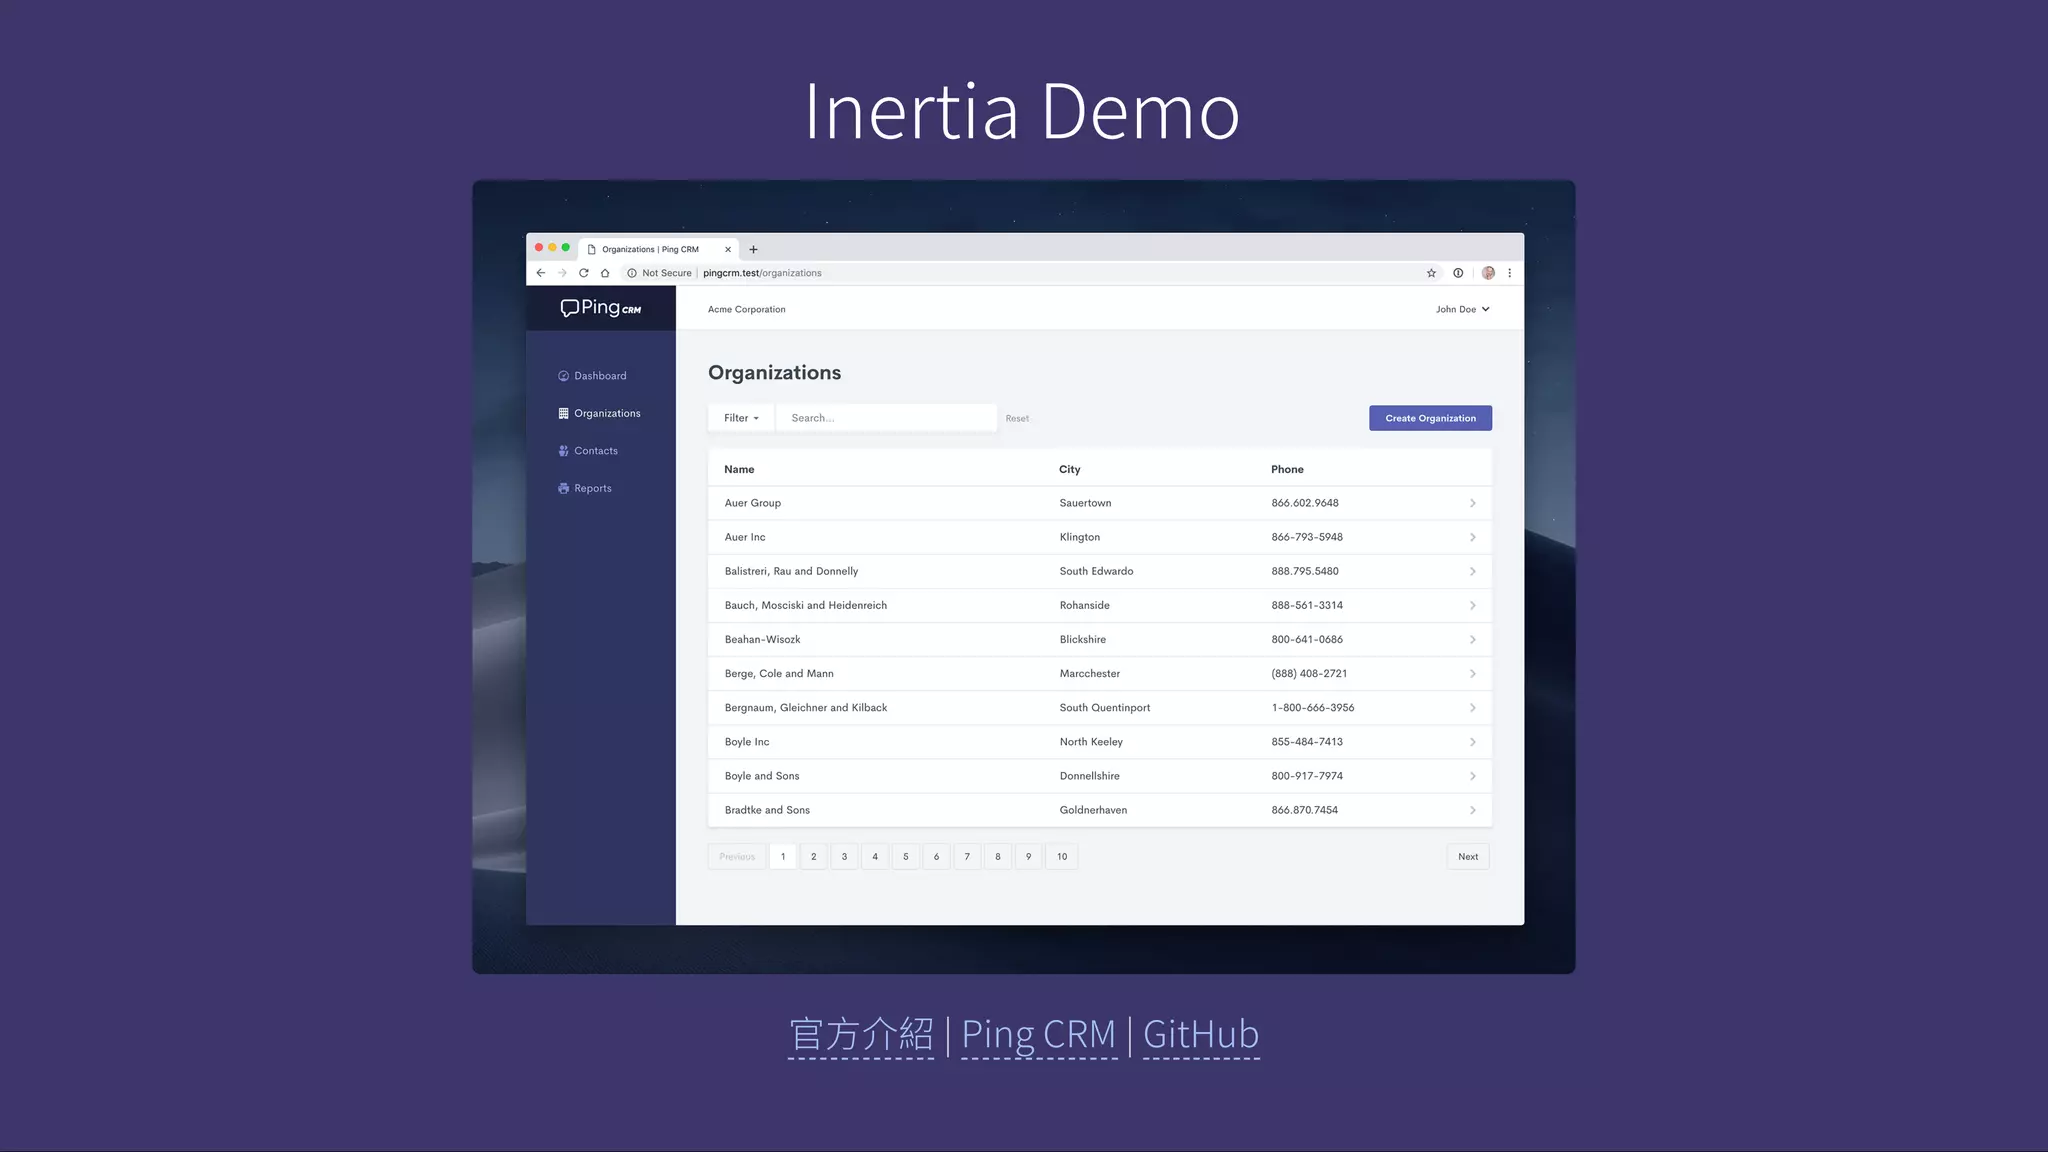2048x1152 pixels.
Task: Open Reports in the sidebar
Action: click(585, 489)
